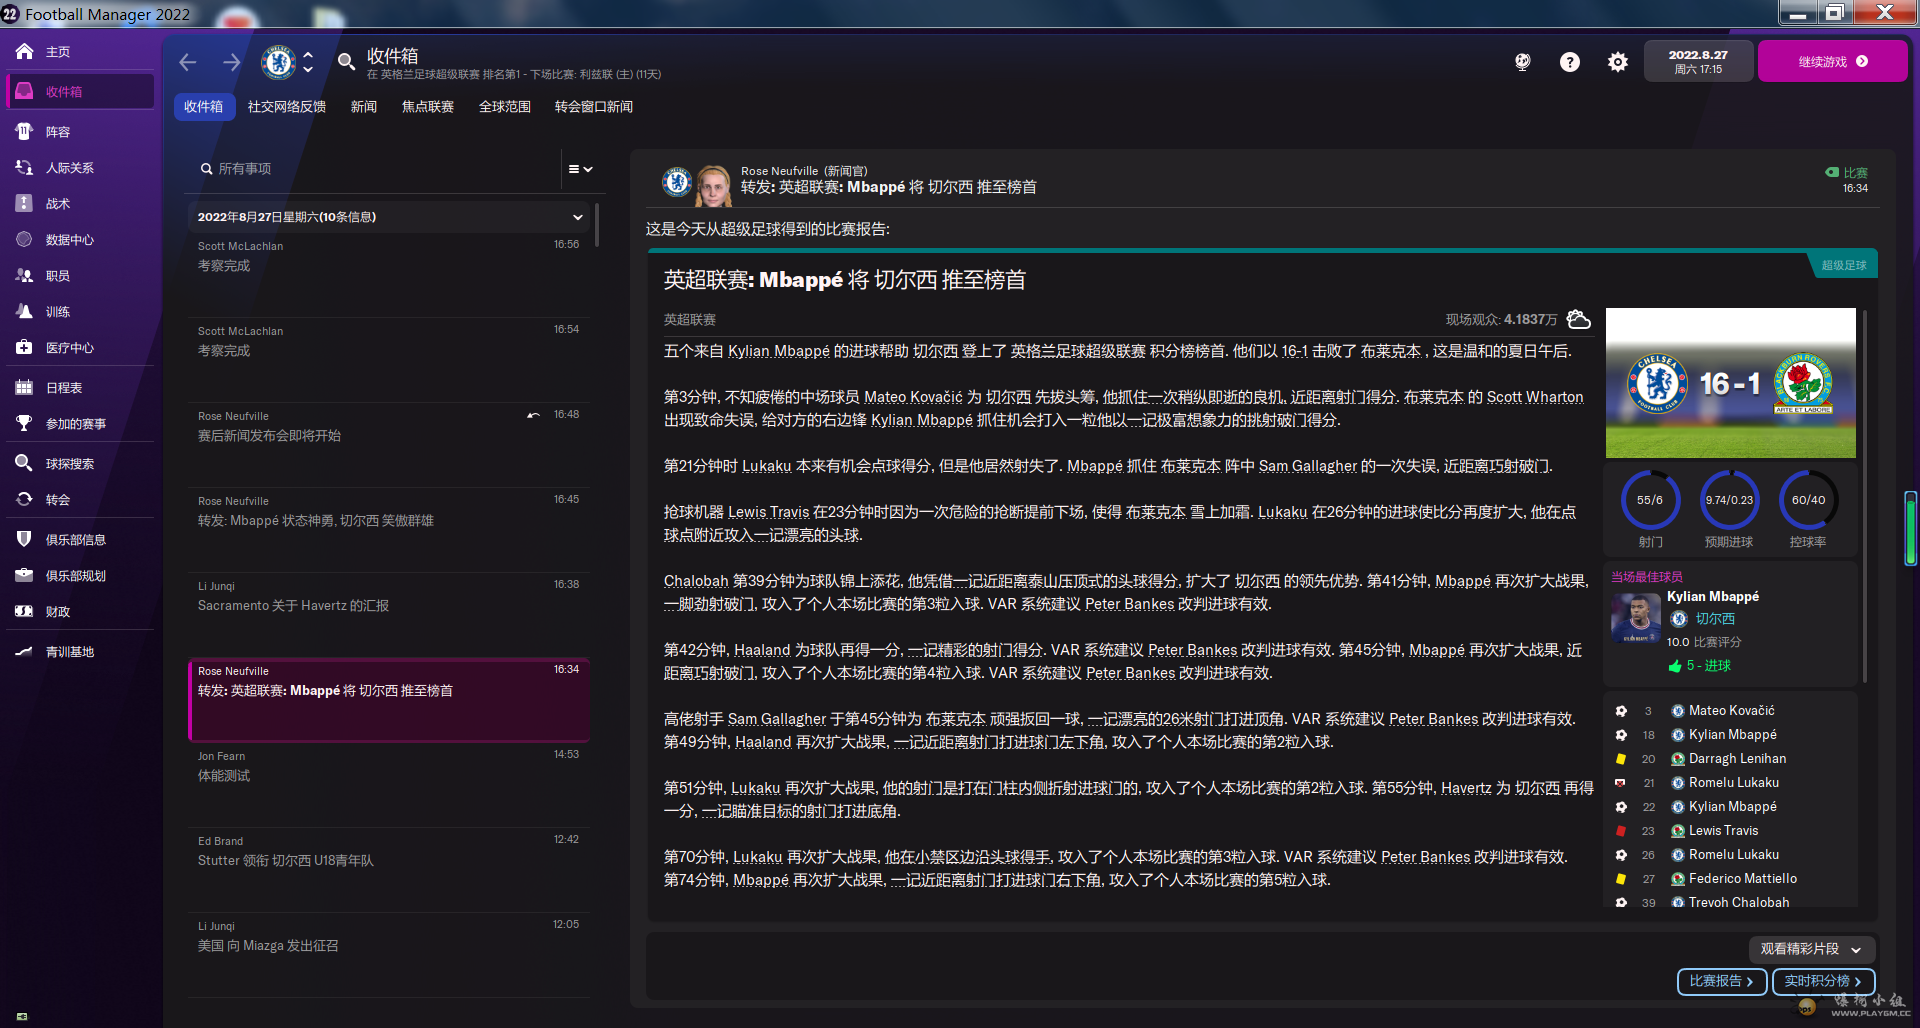Click the Chelsea club badge in header
Viewport: 1920px width, 1028px height.
click(278, 62)
